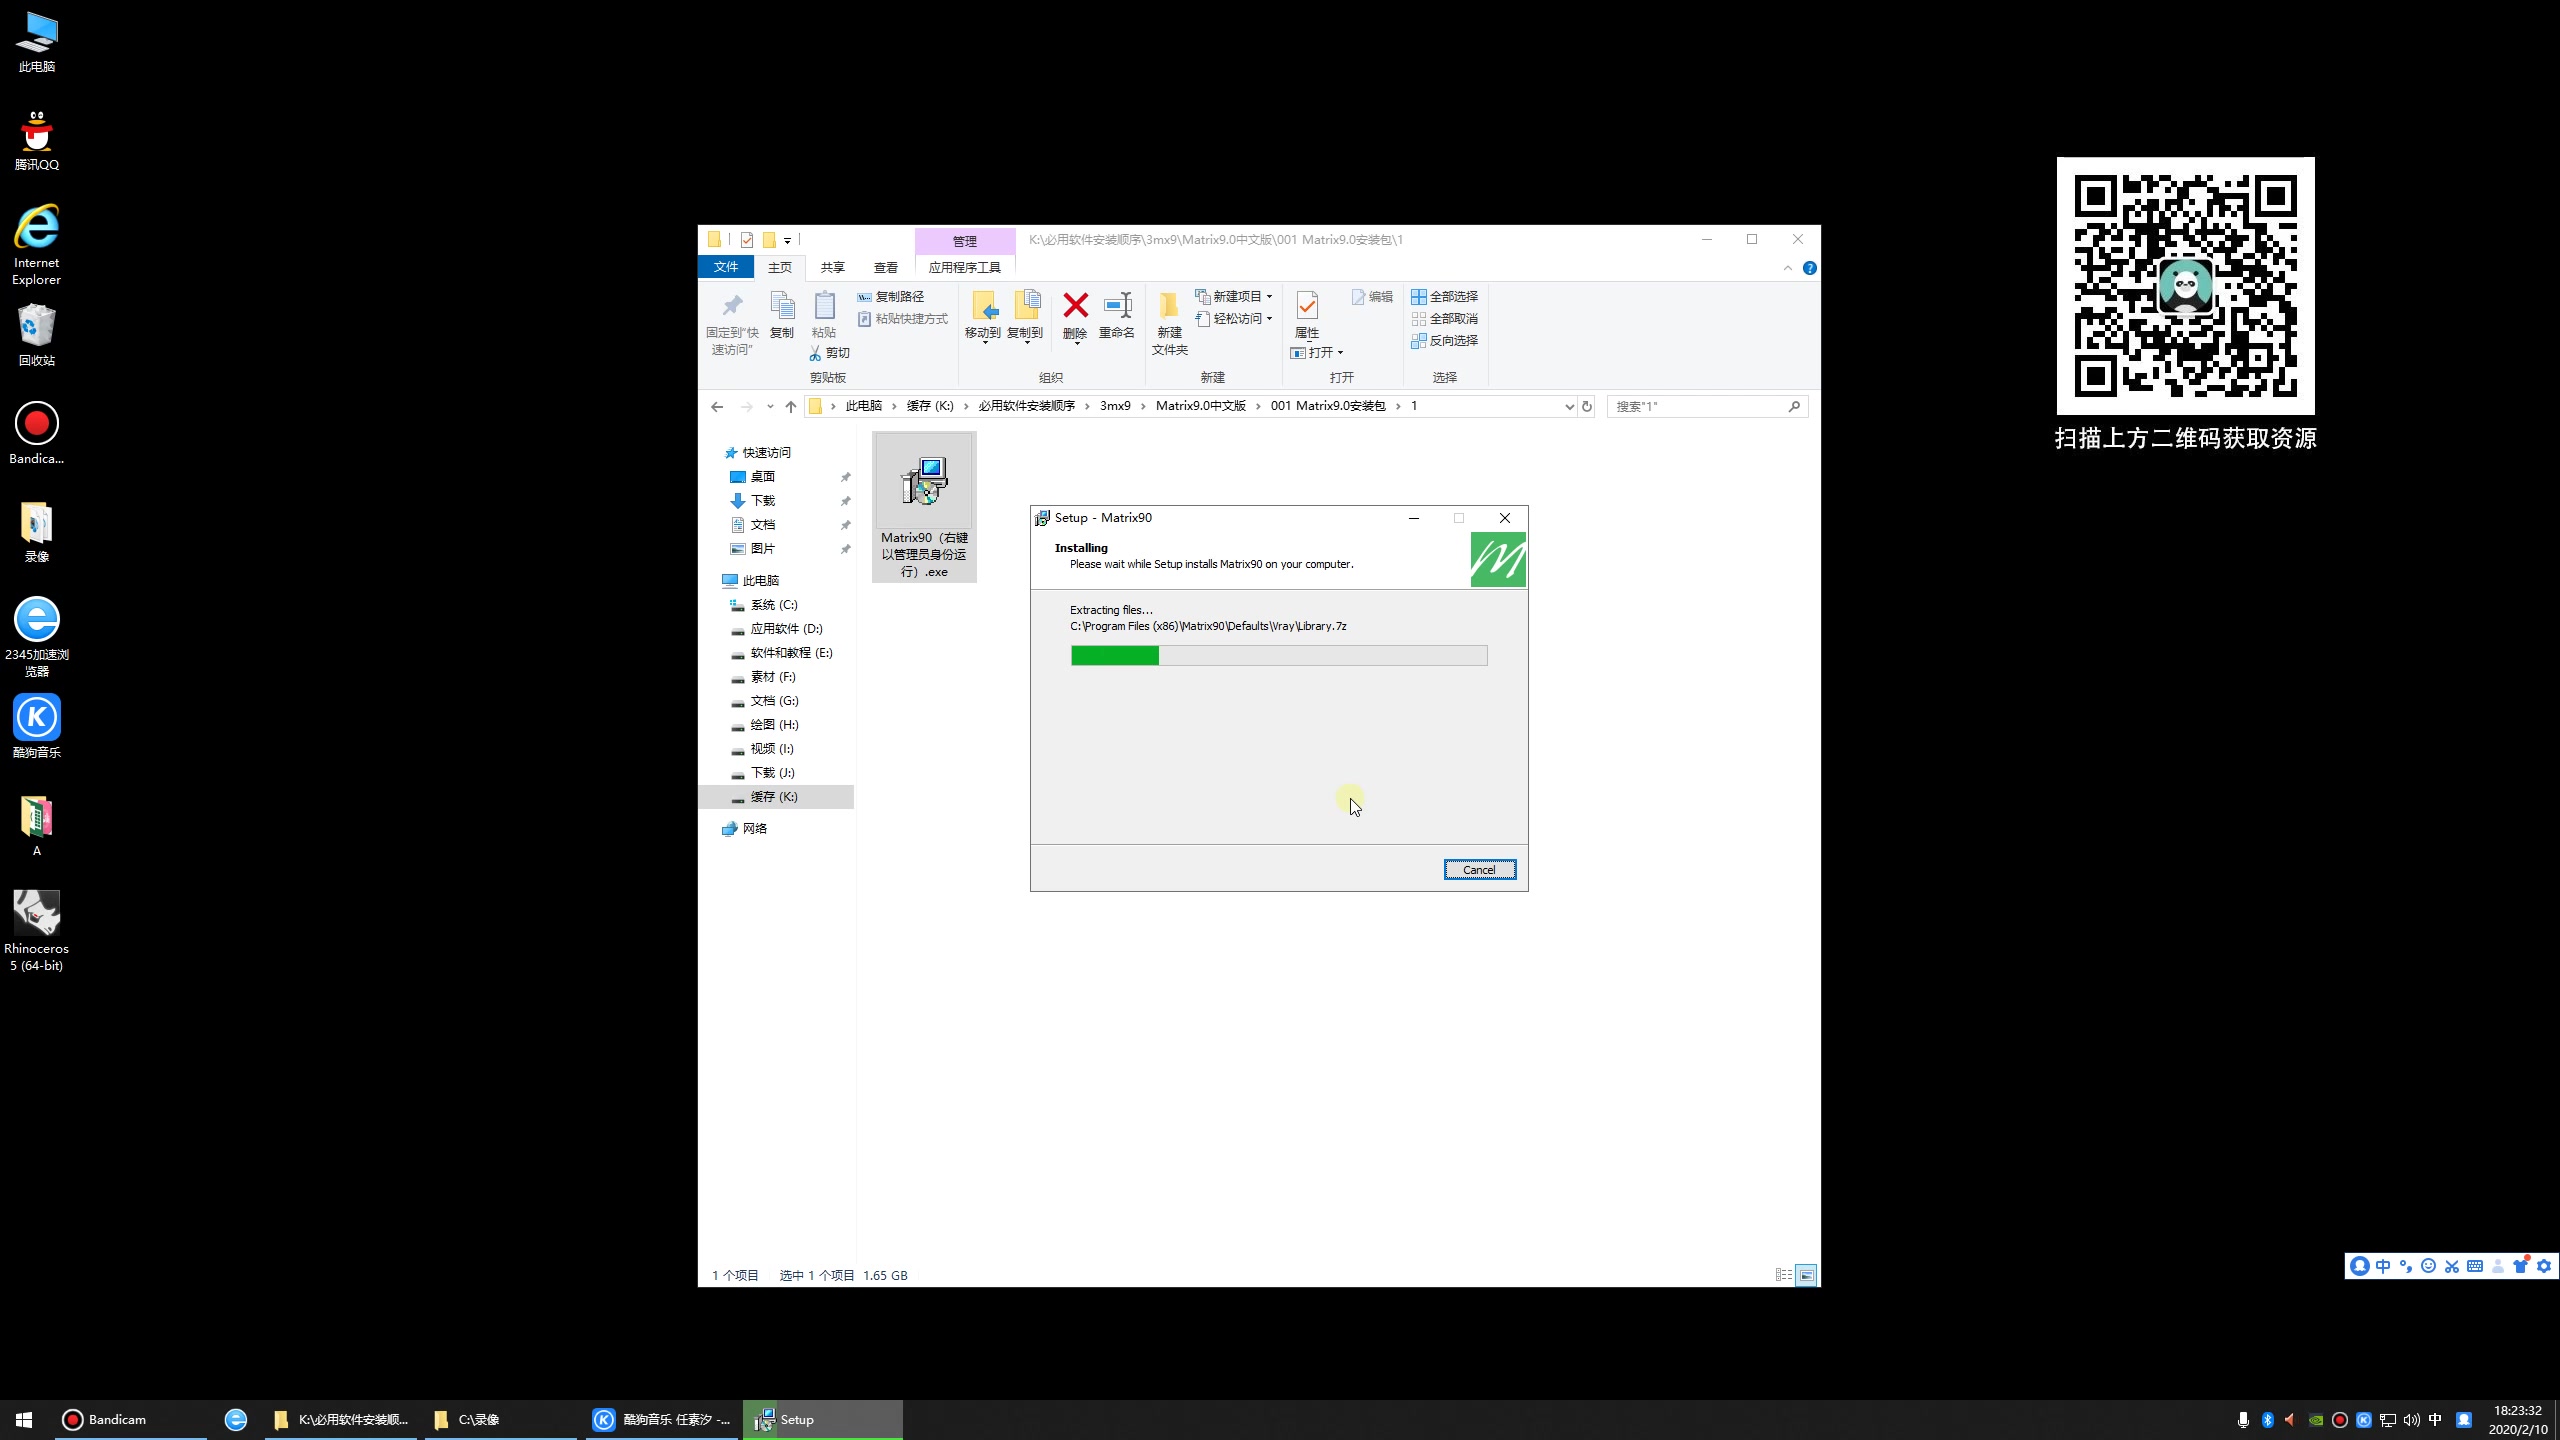
Task: Select 绘图 (H:) drive
Action: [x=774, y=725]
